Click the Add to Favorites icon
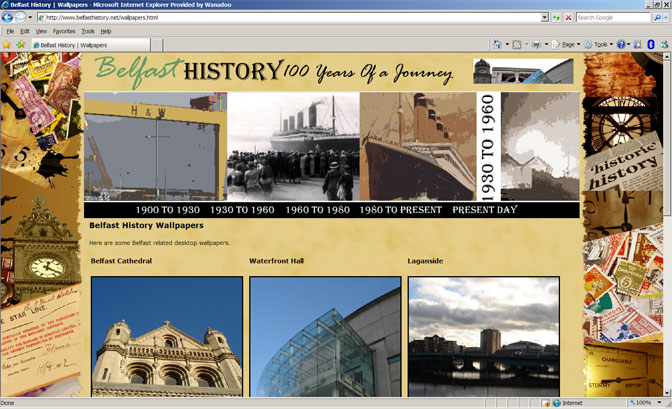 20,45
